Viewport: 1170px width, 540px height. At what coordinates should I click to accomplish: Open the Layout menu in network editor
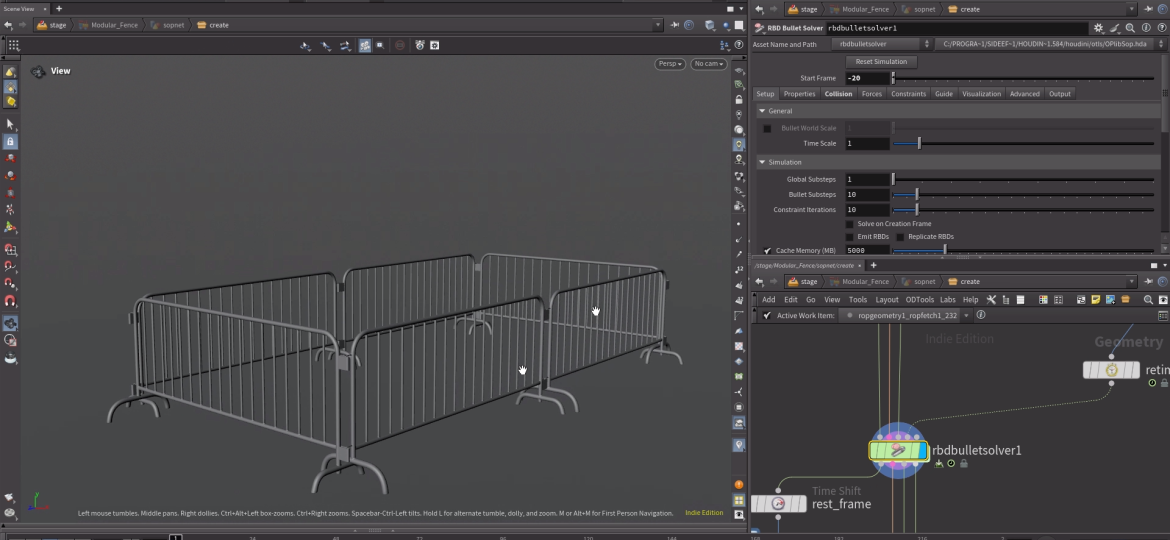tap(886, 299)
